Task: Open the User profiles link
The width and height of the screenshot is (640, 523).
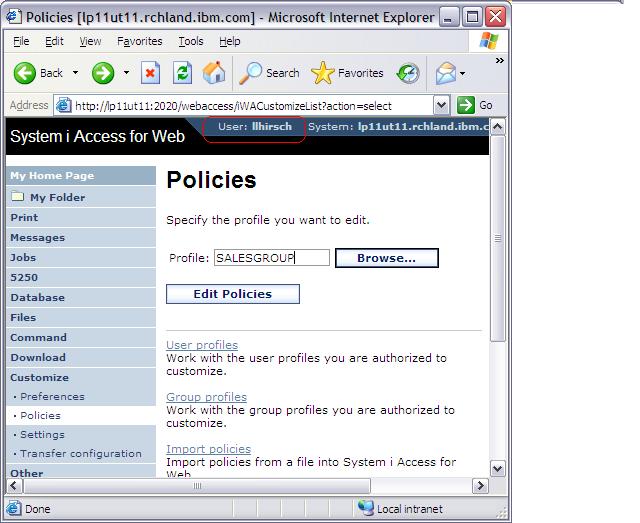Action: (x=202, y=345)
